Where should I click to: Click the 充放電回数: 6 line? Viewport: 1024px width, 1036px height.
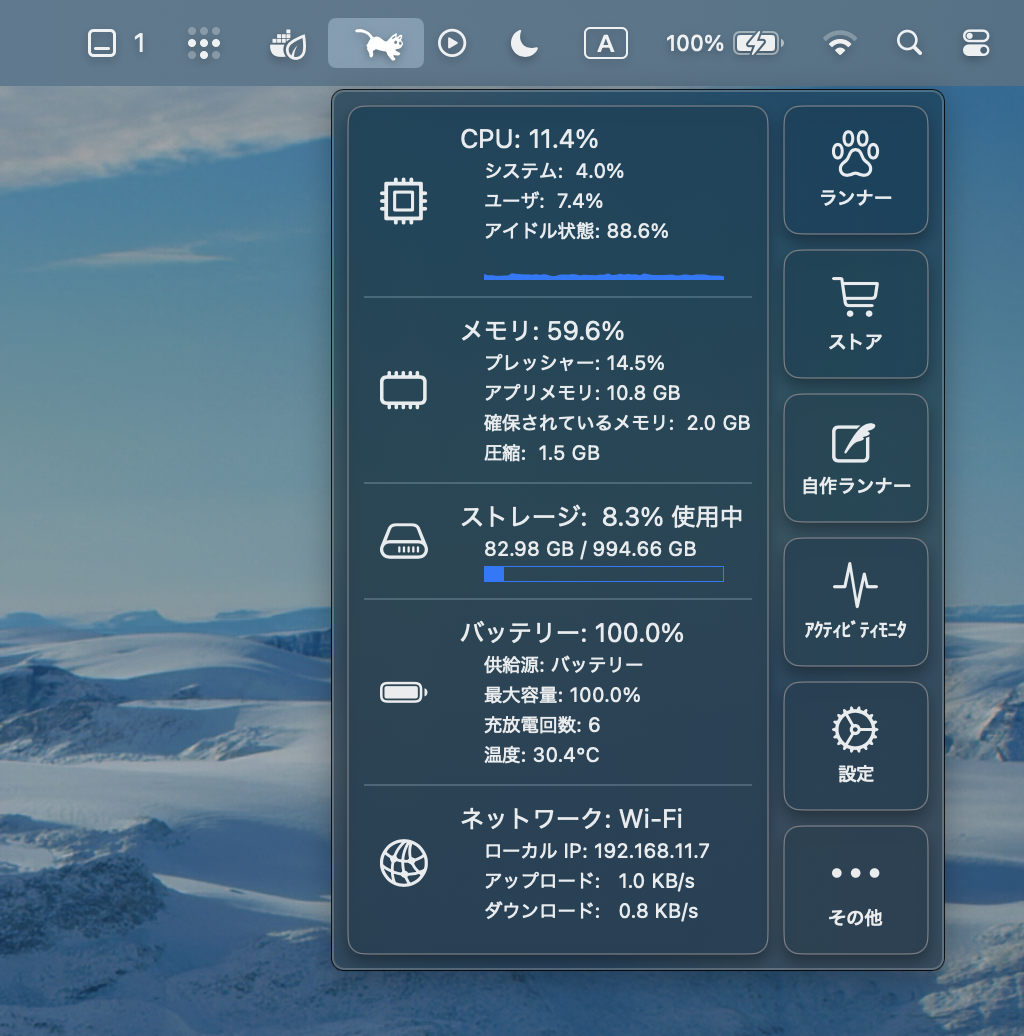pyautogui.click(x=542, y=725)
